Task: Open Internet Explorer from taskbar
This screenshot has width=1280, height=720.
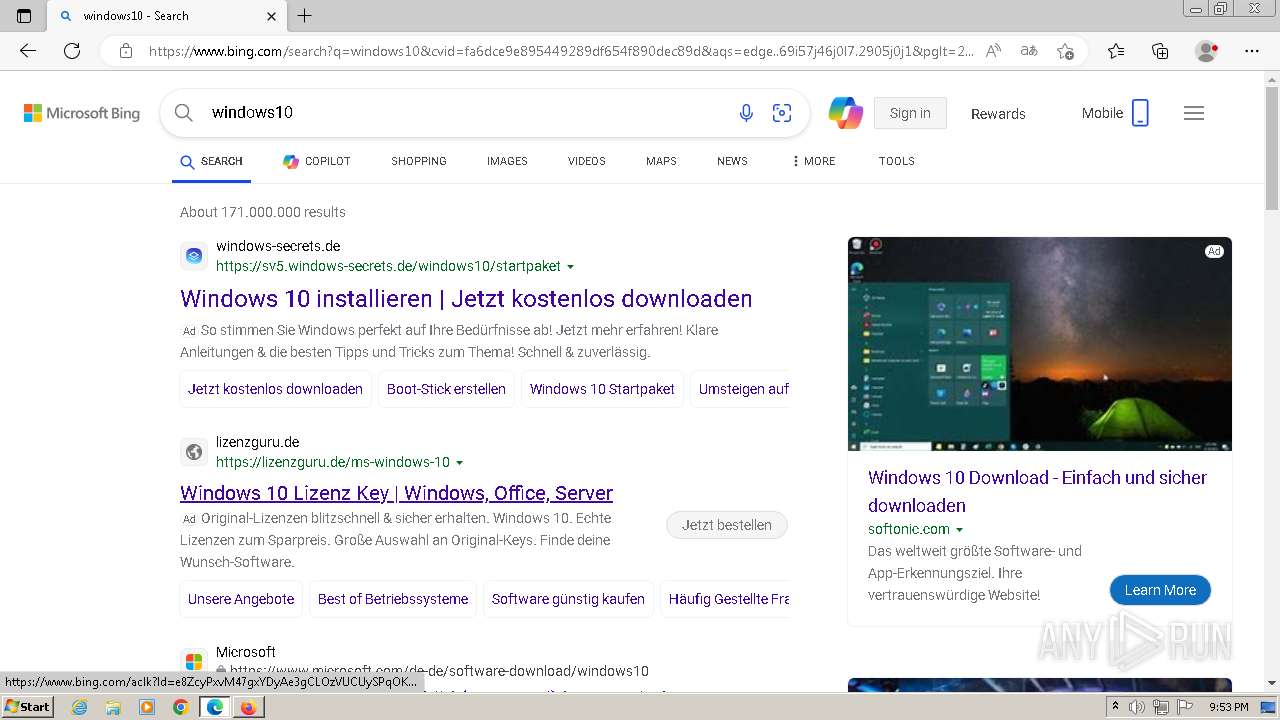Action: tap(79, 707)
